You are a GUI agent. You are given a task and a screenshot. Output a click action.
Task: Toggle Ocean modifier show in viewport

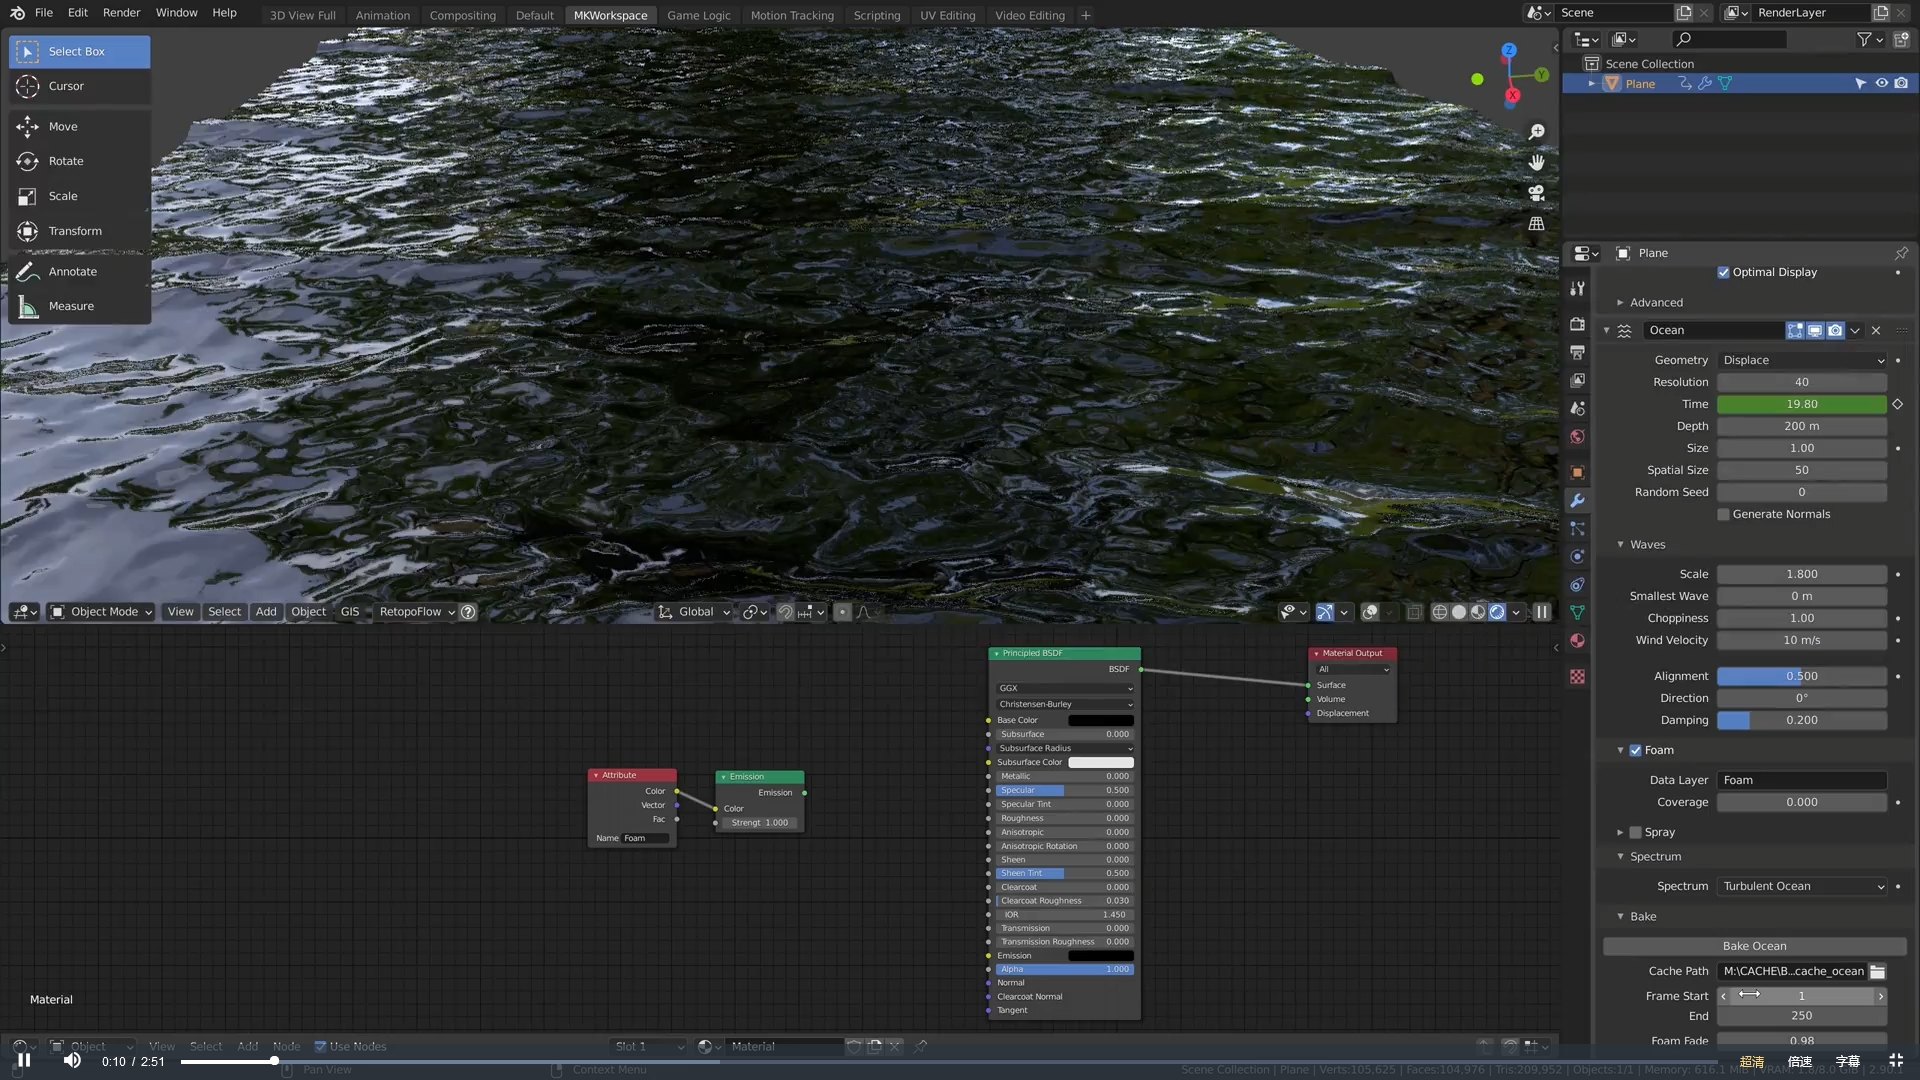(x=1815, y=330)
